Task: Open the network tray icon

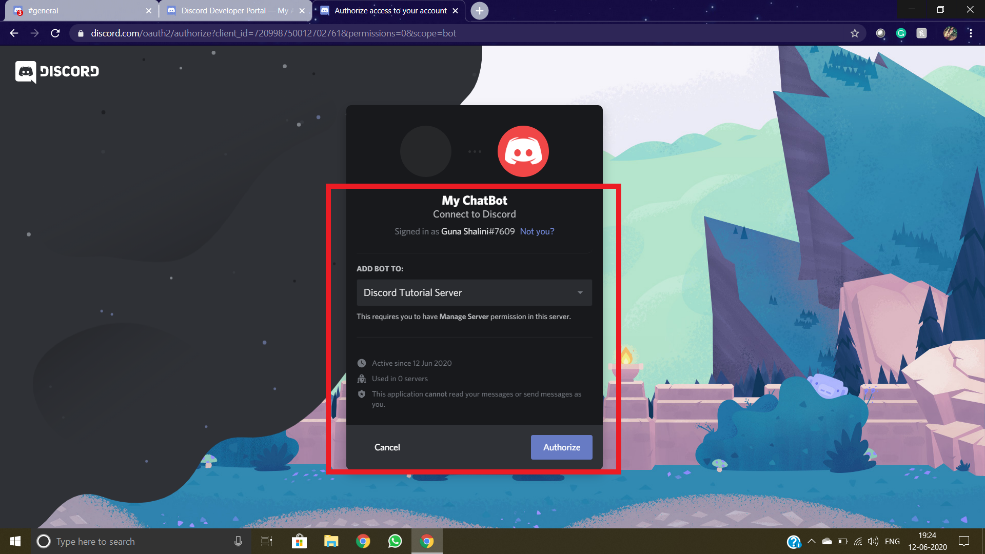Action: pos(857,541)
